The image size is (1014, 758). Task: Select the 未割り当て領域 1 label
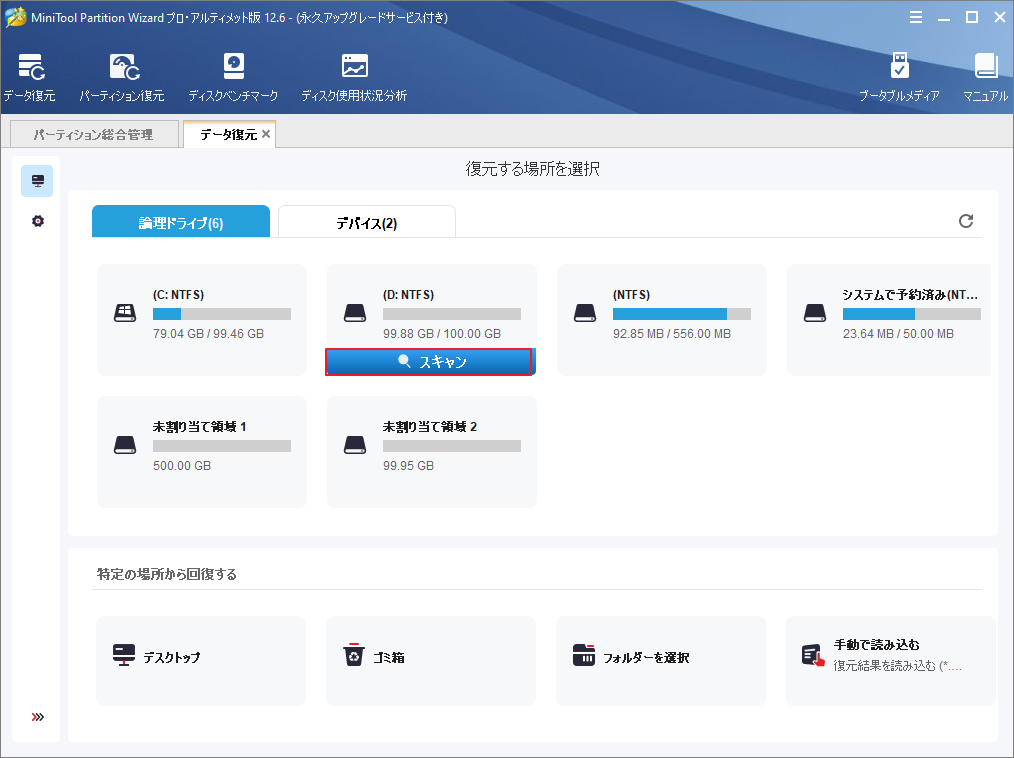click(199, 427)
